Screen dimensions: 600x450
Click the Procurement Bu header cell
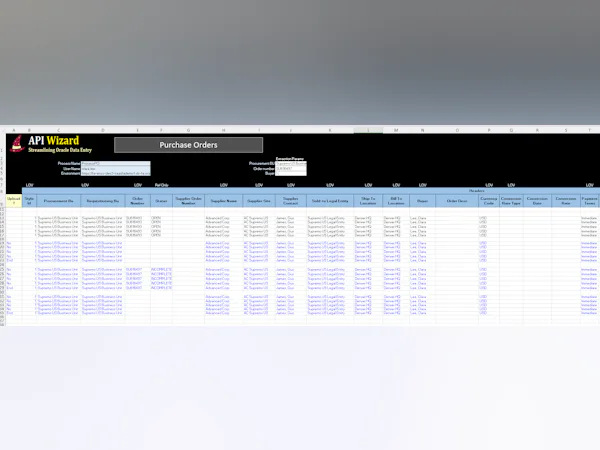[59, 201]
